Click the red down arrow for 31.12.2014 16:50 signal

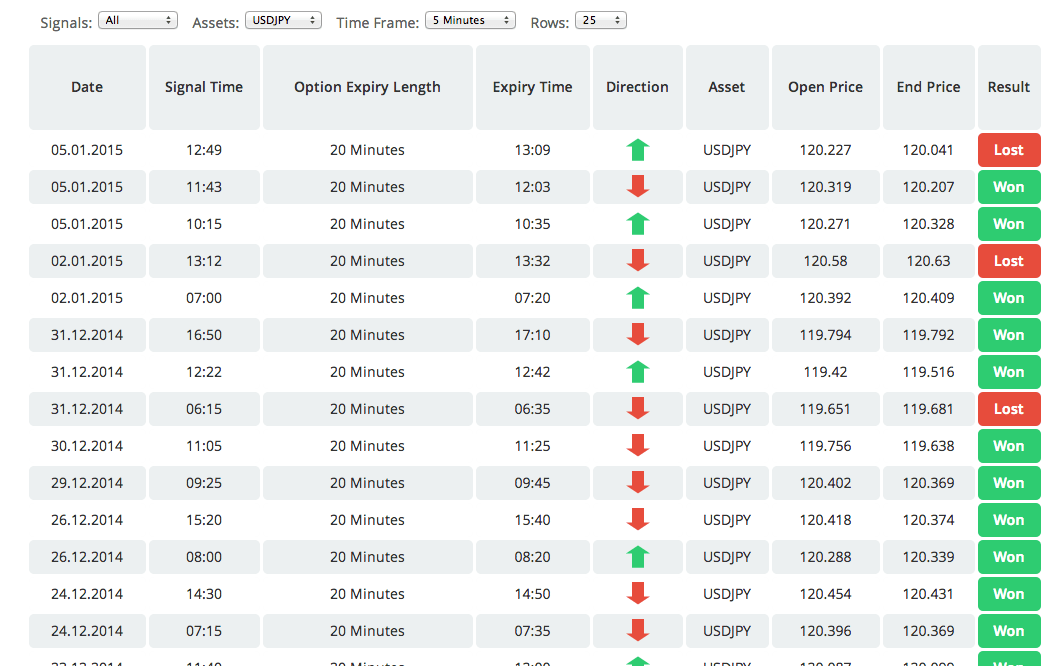coord(638,334)
